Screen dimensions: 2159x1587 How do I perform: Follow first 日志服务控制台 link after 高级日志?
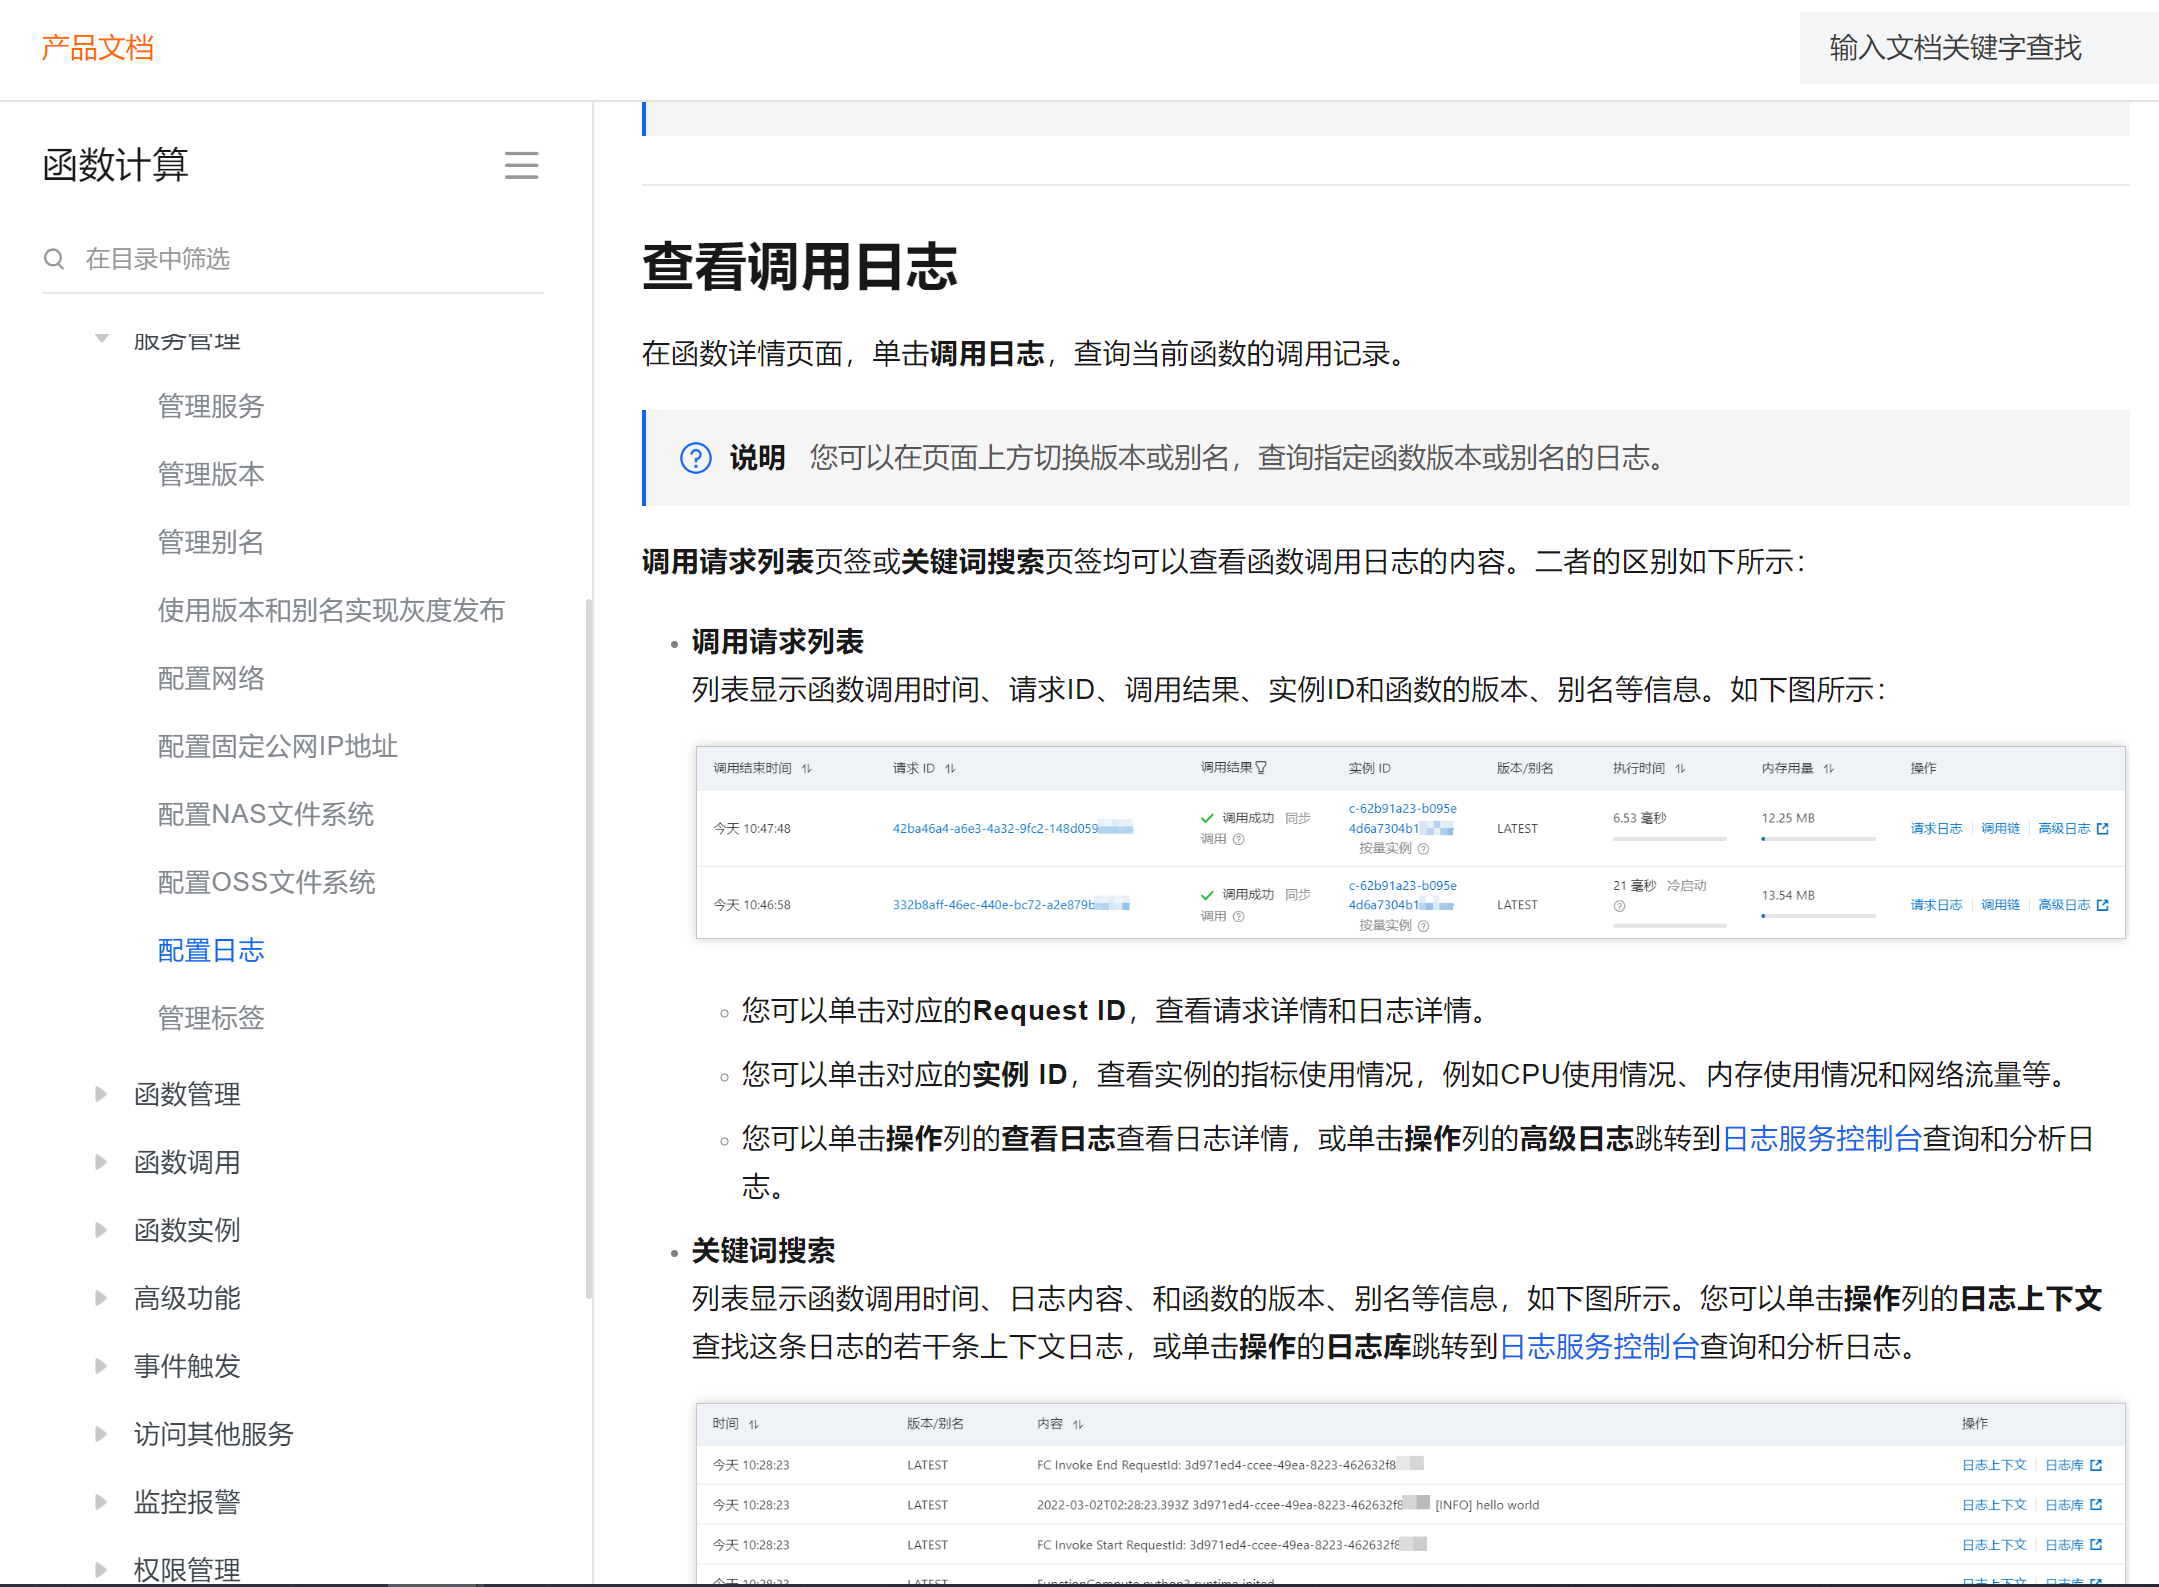click(1821, 1138)
